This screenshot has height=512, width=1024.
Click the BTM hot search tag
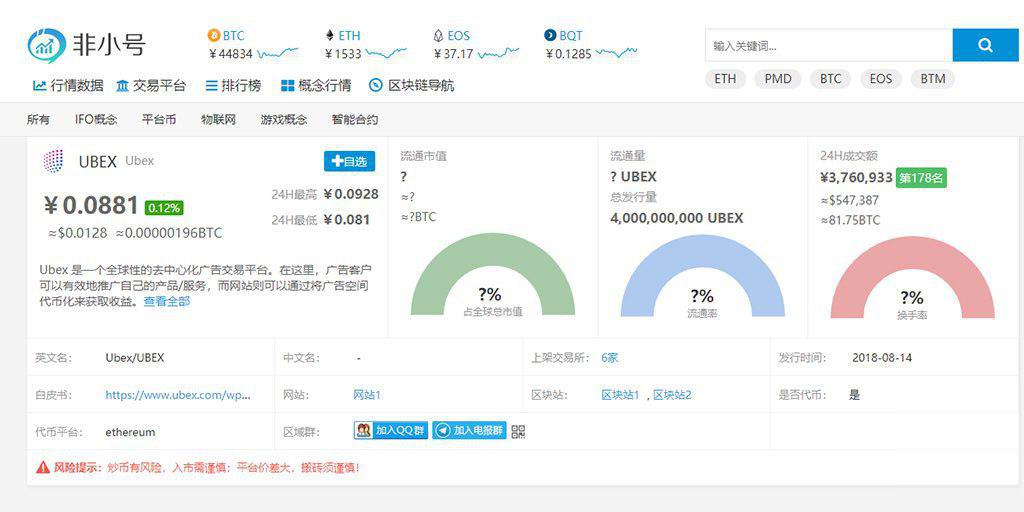[933, 79]
